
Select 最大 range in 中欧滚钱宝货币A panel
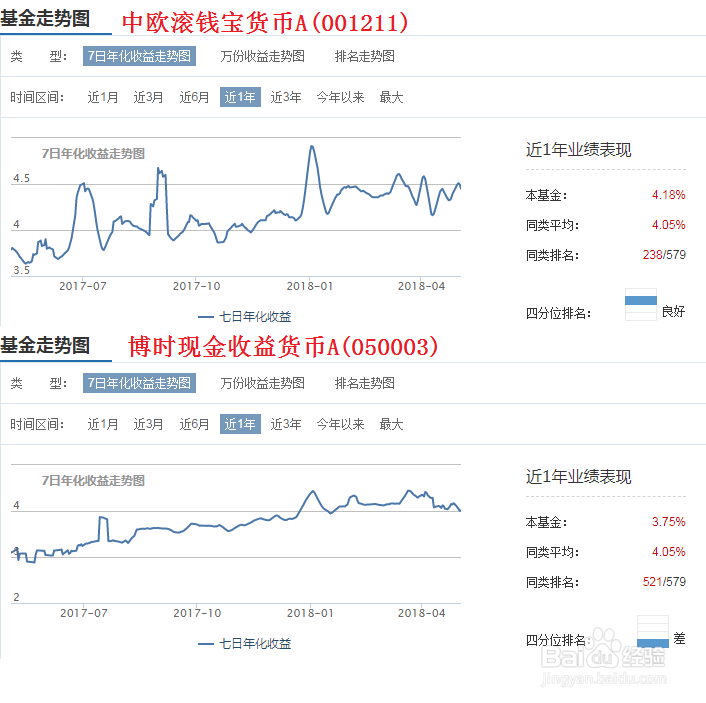click(391, 97)
